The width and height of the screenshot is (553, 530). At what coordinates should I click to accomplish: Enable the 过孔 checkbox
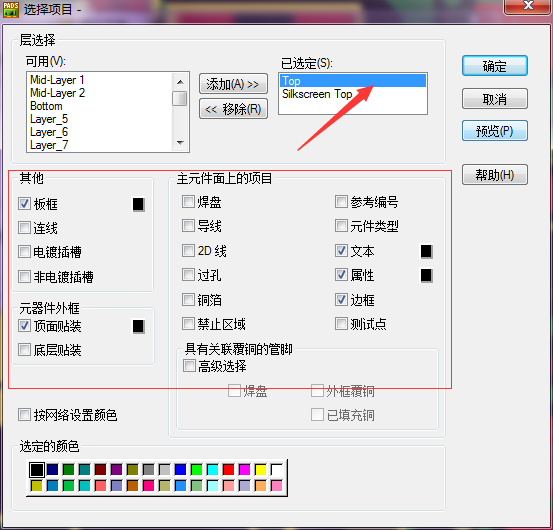pyautogui.click(x=188, y=275)
